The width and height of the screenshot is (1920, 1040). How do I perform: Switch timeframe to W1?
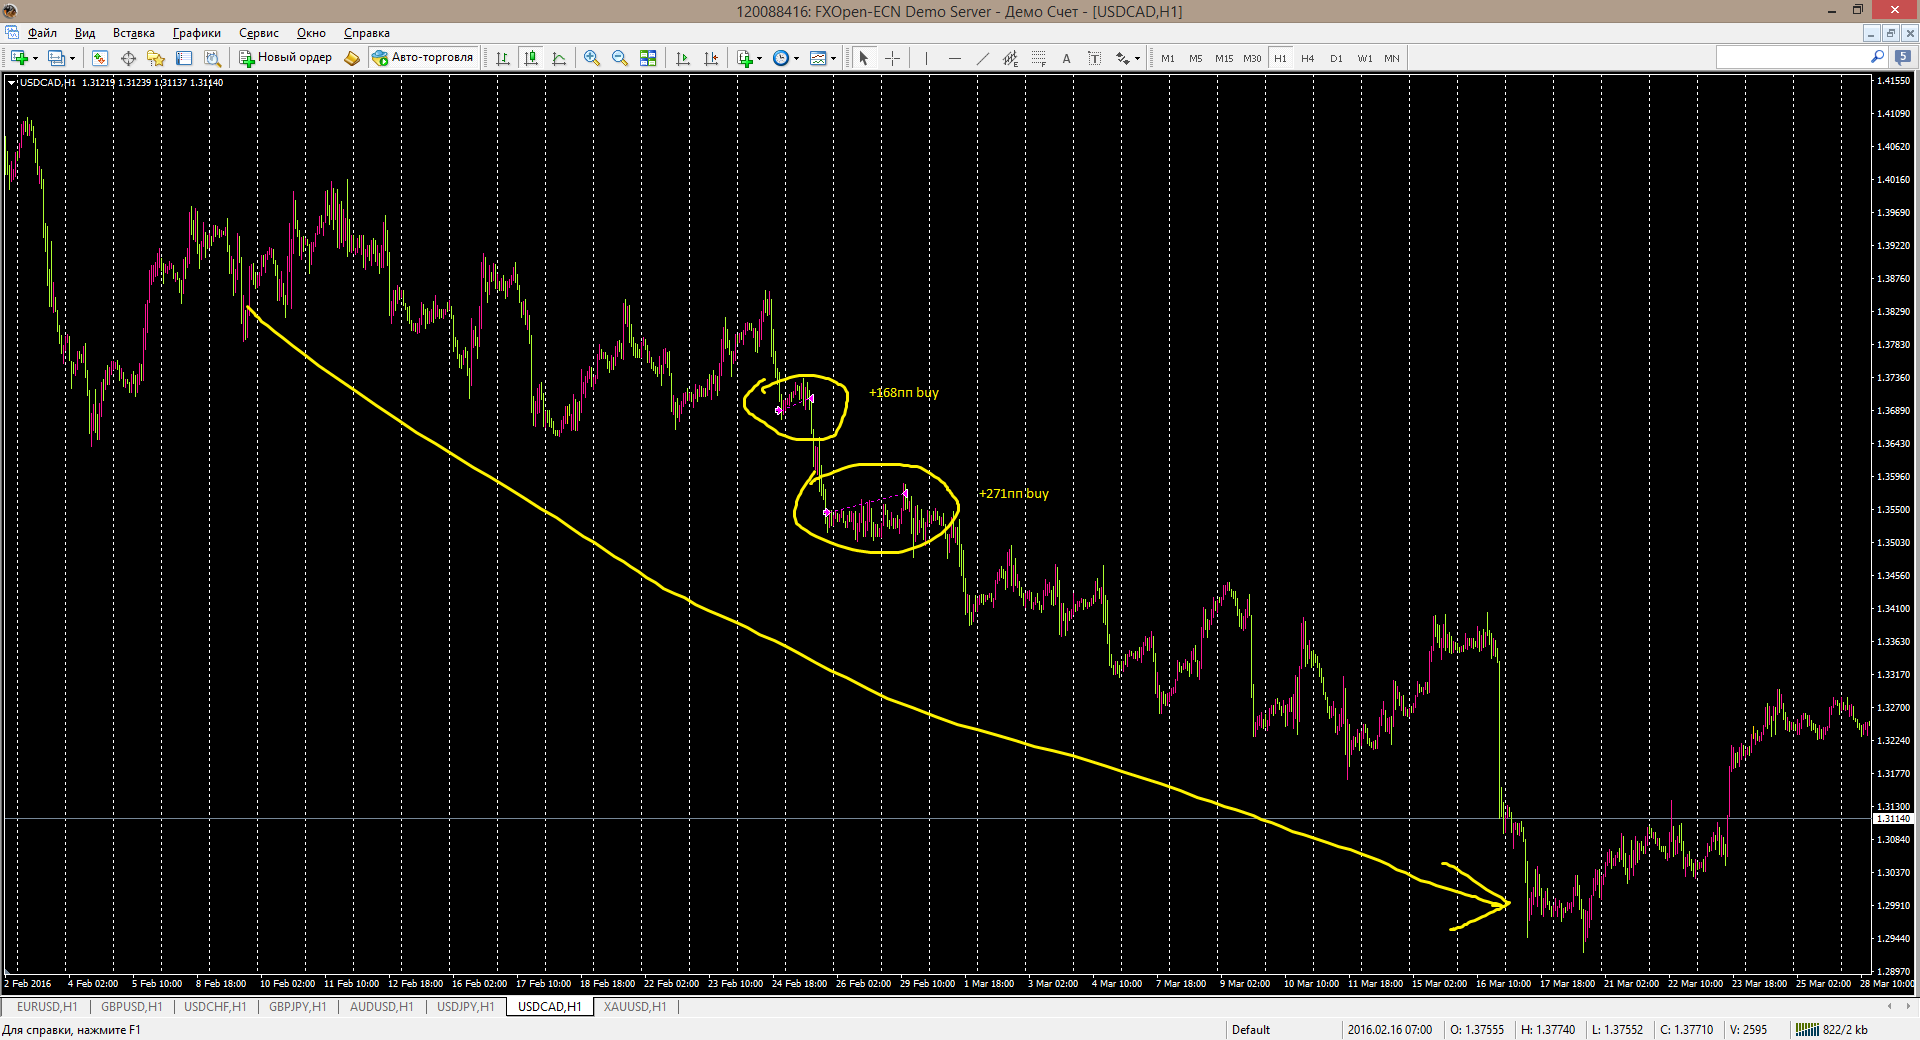coord(1364,58)
